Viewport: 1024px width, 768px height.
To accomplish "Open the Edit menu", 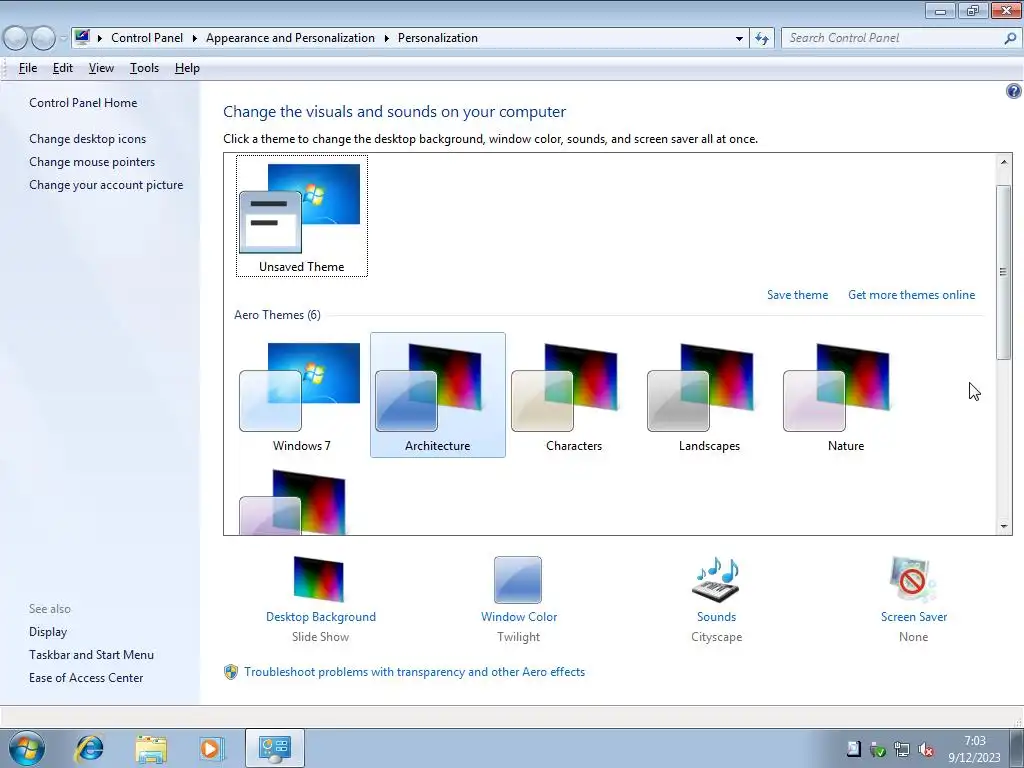I will pos(63,68).
